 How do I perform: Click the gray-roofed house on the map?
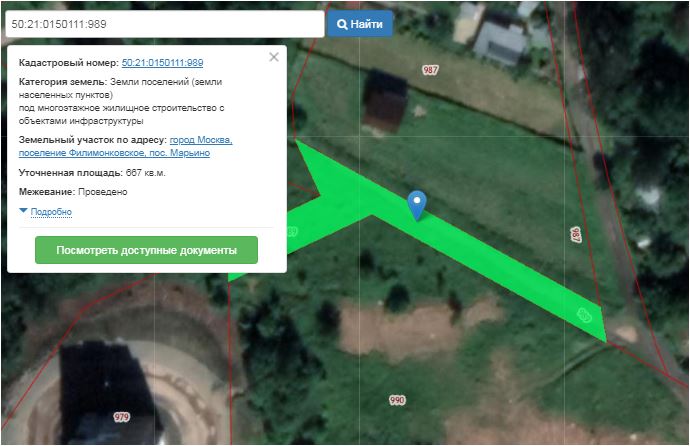(x=501, y=43)
